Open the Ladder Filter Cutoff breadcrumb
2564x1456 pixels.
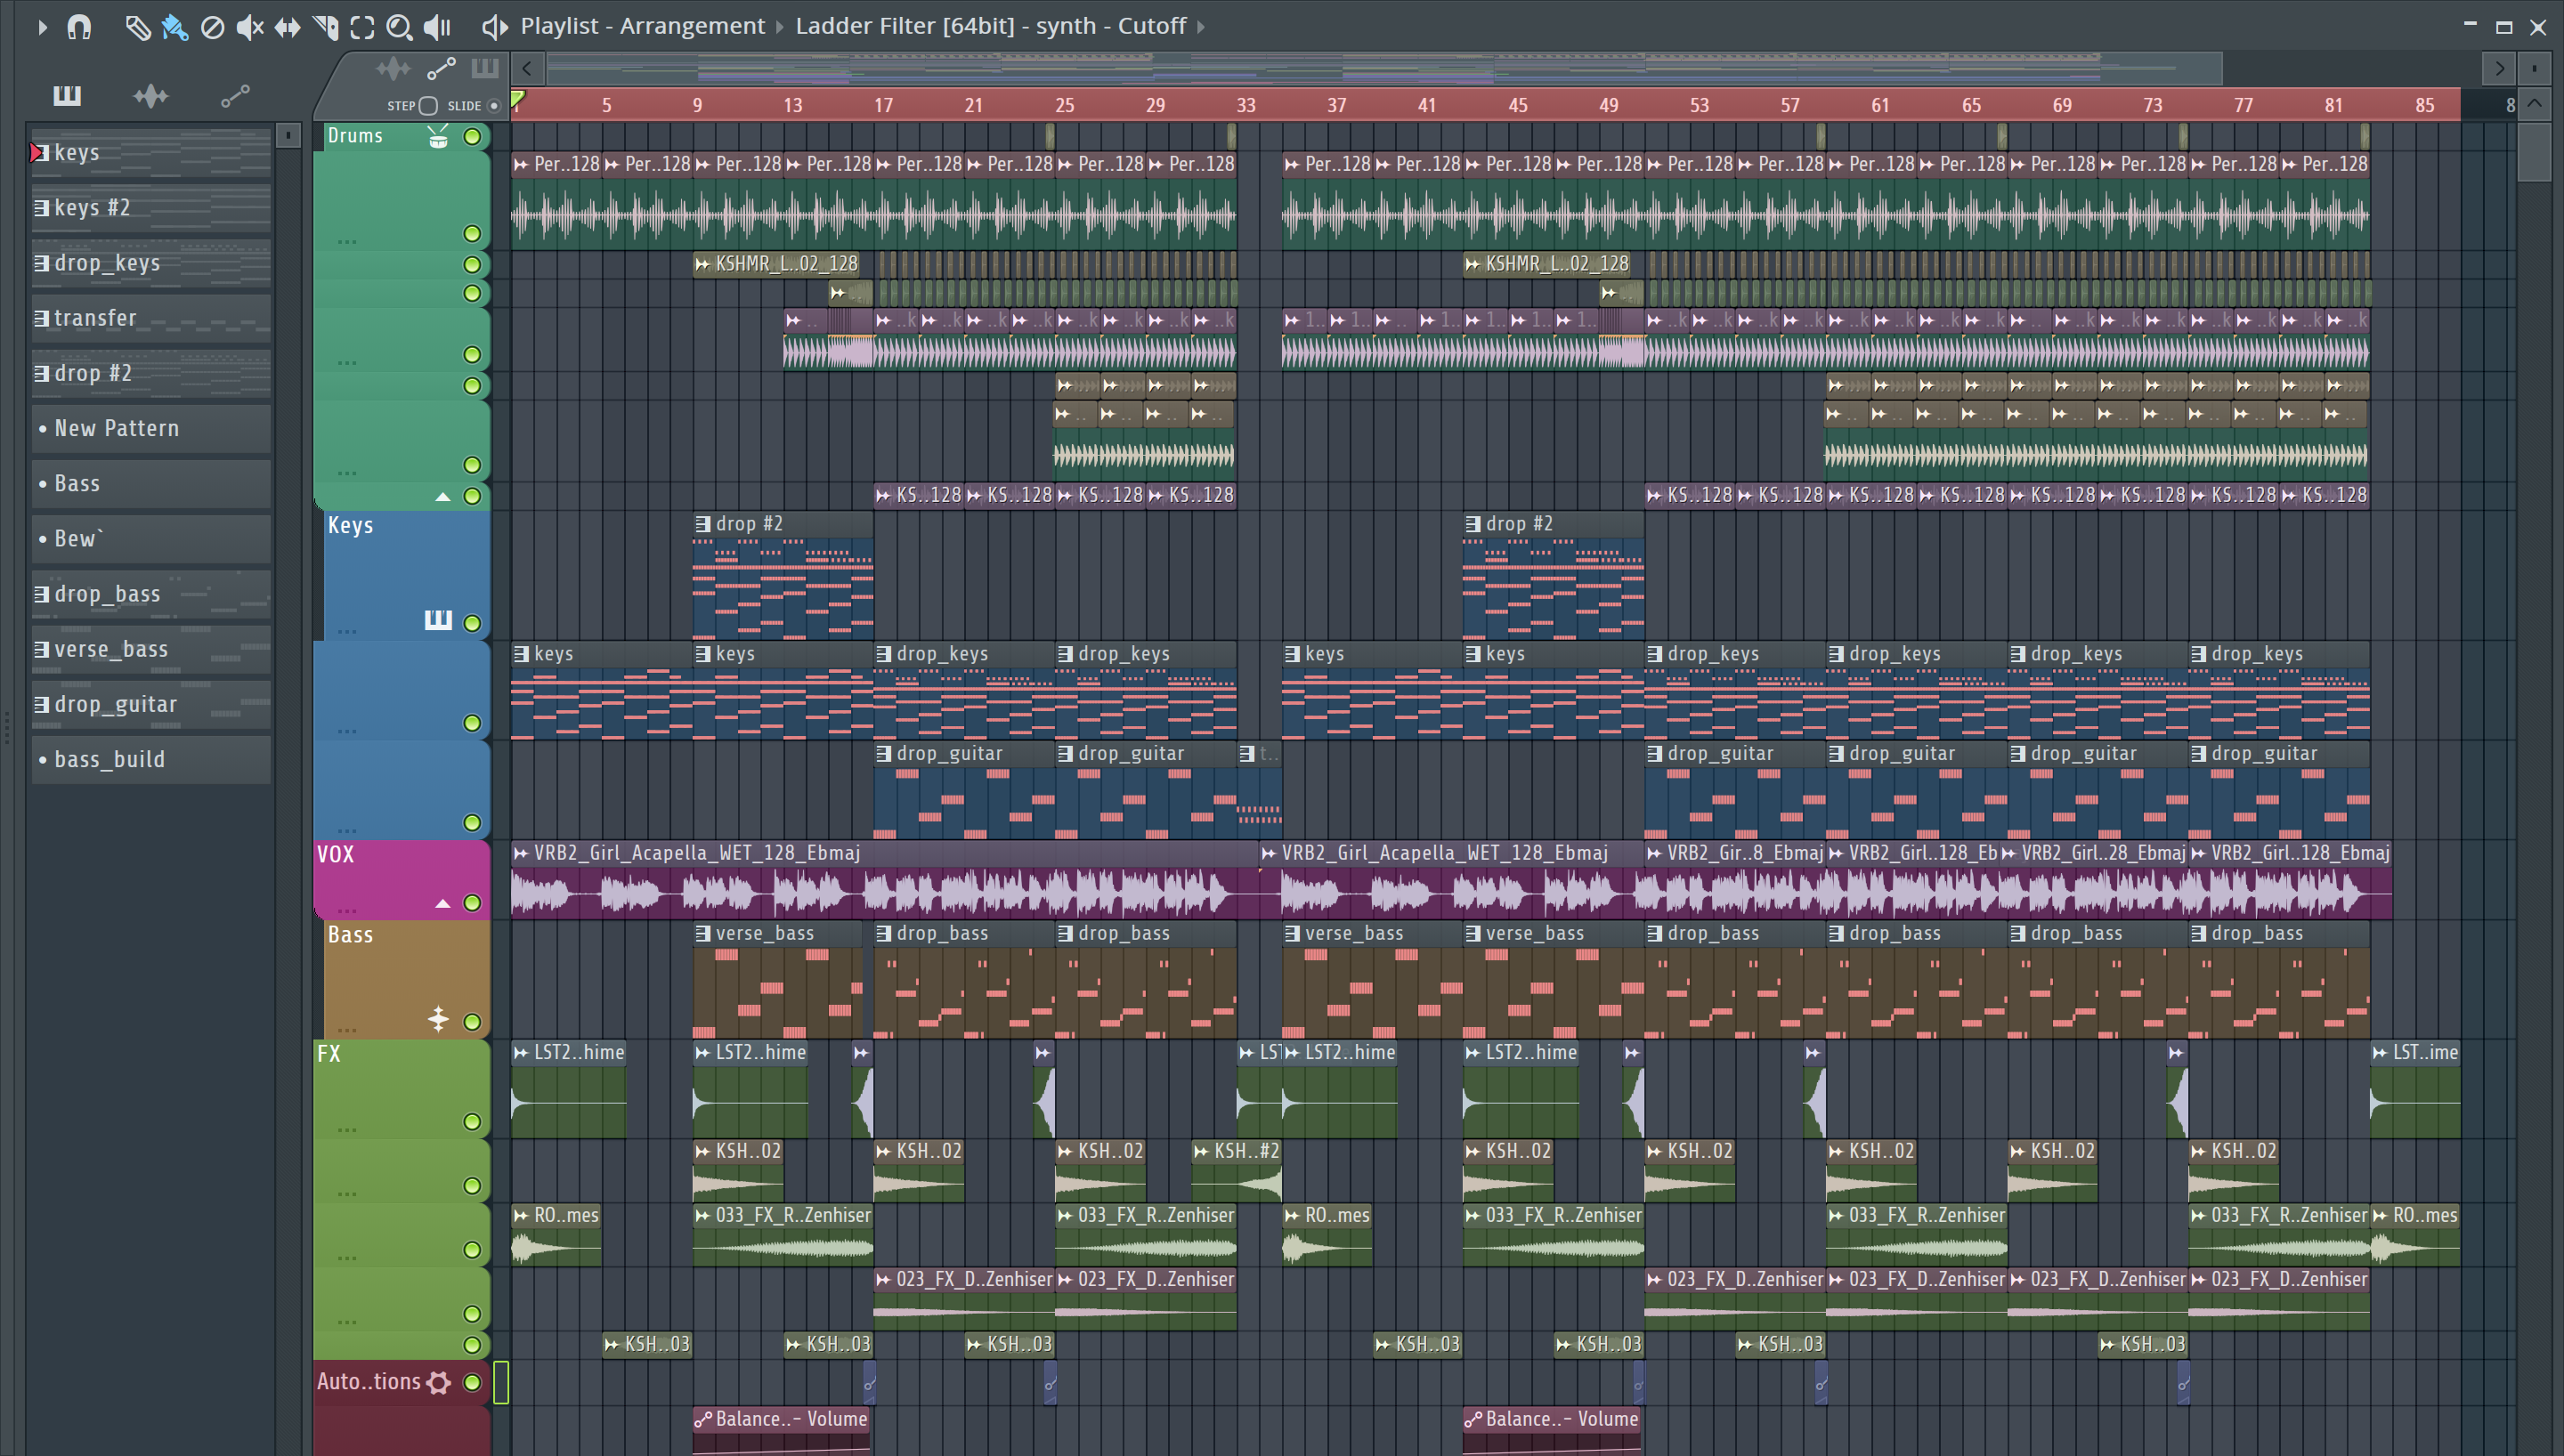990,26
